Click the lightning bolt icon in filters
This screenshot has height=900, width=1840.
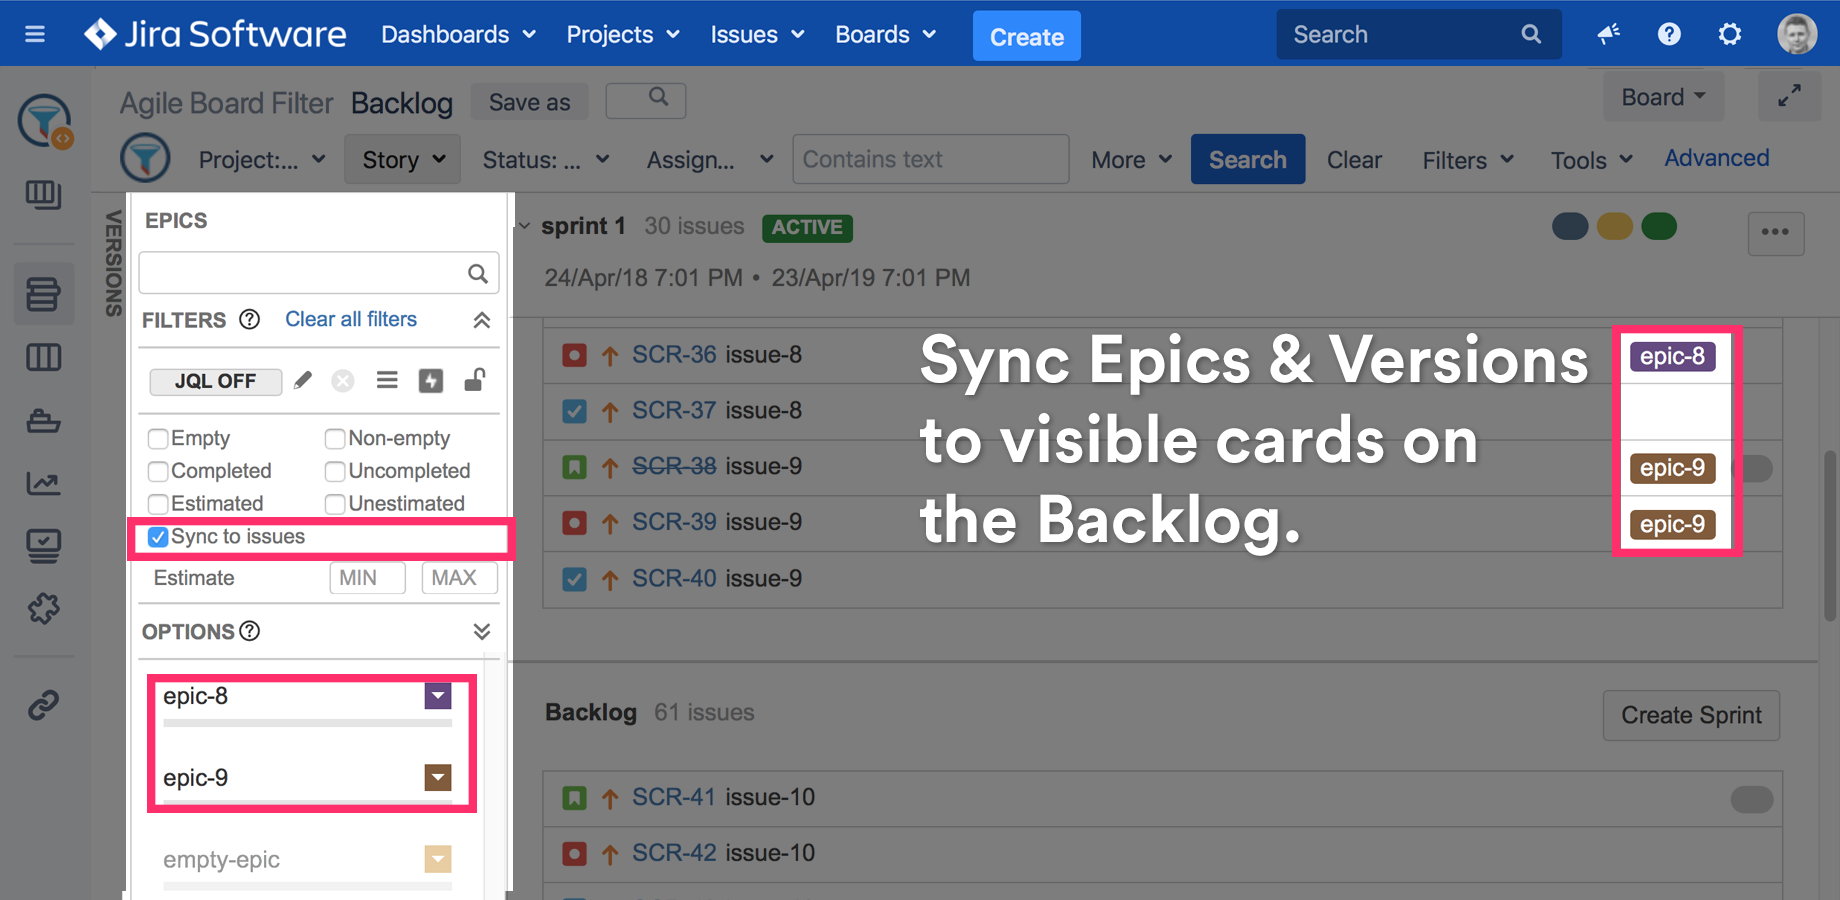[430, 381]
